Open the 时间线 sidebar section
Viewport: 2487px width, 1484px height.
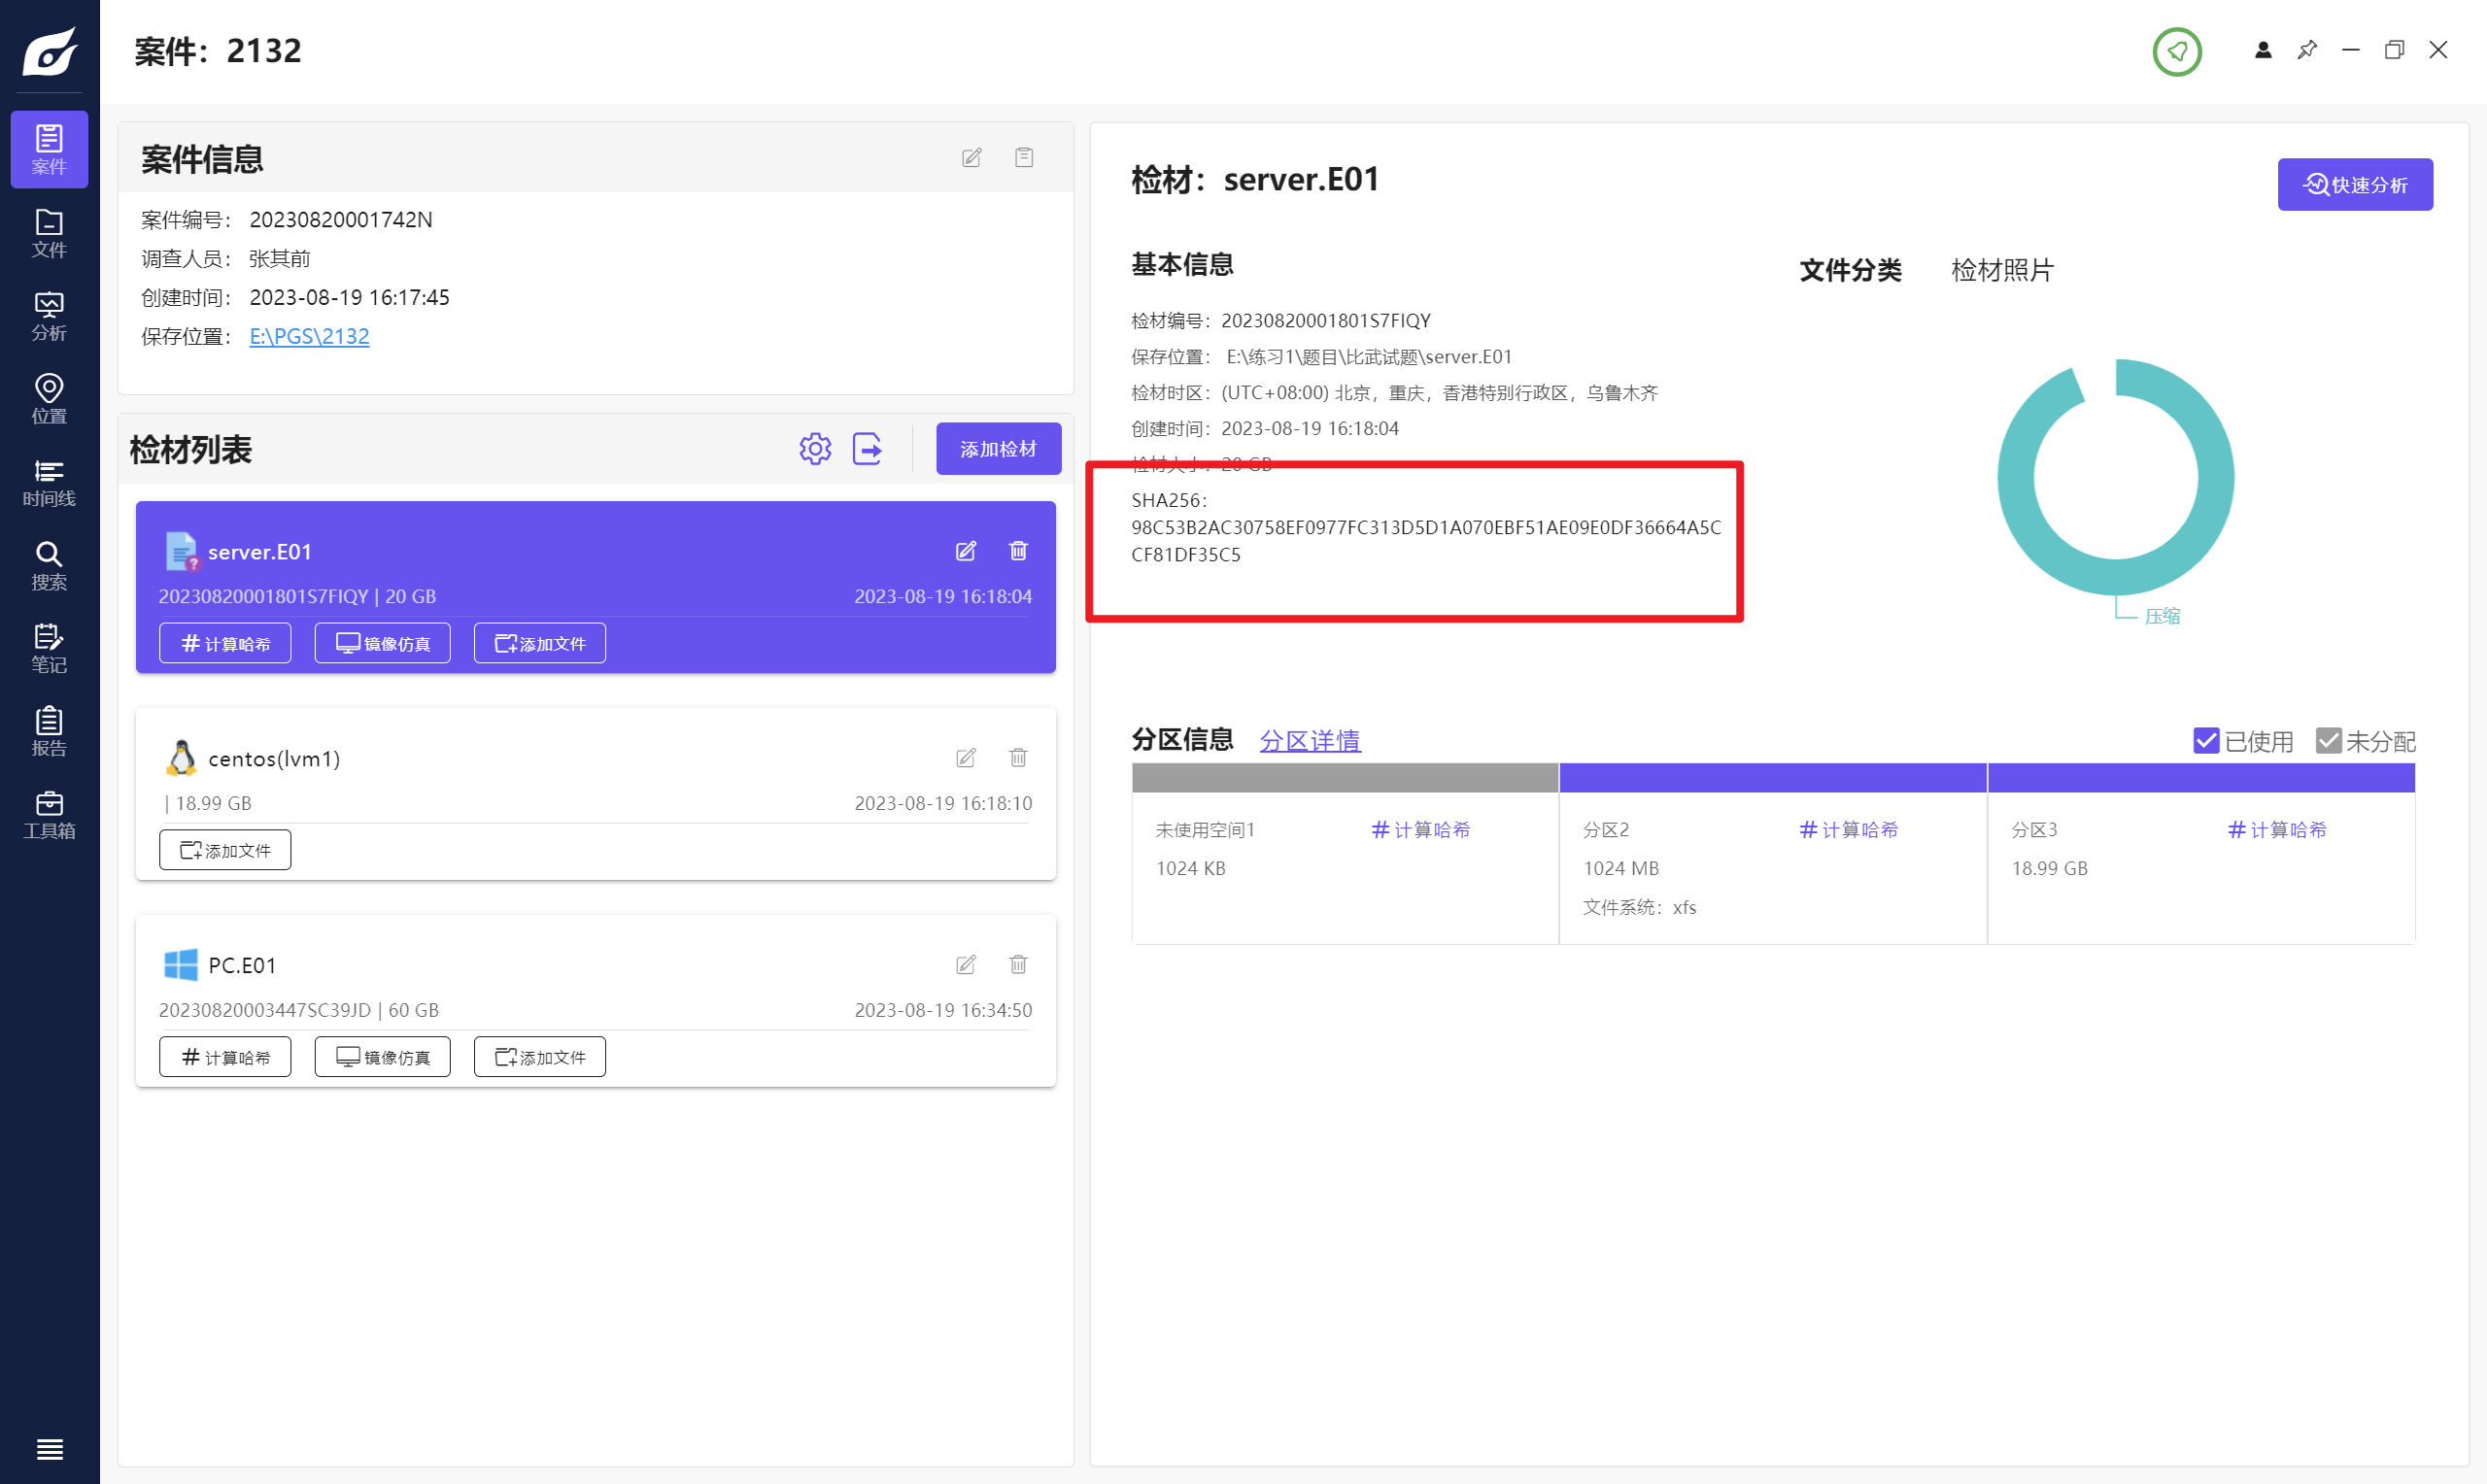[x=49, y=482]
